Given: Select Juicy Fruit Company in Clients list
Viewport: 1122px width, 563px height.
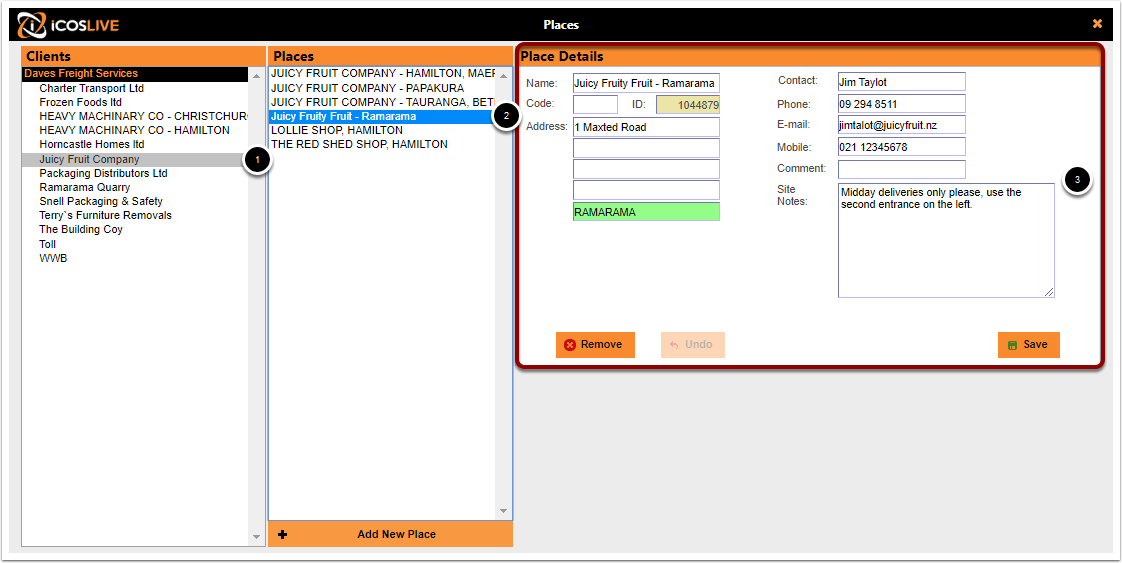Looking at the screenshot, I should 135,160.
